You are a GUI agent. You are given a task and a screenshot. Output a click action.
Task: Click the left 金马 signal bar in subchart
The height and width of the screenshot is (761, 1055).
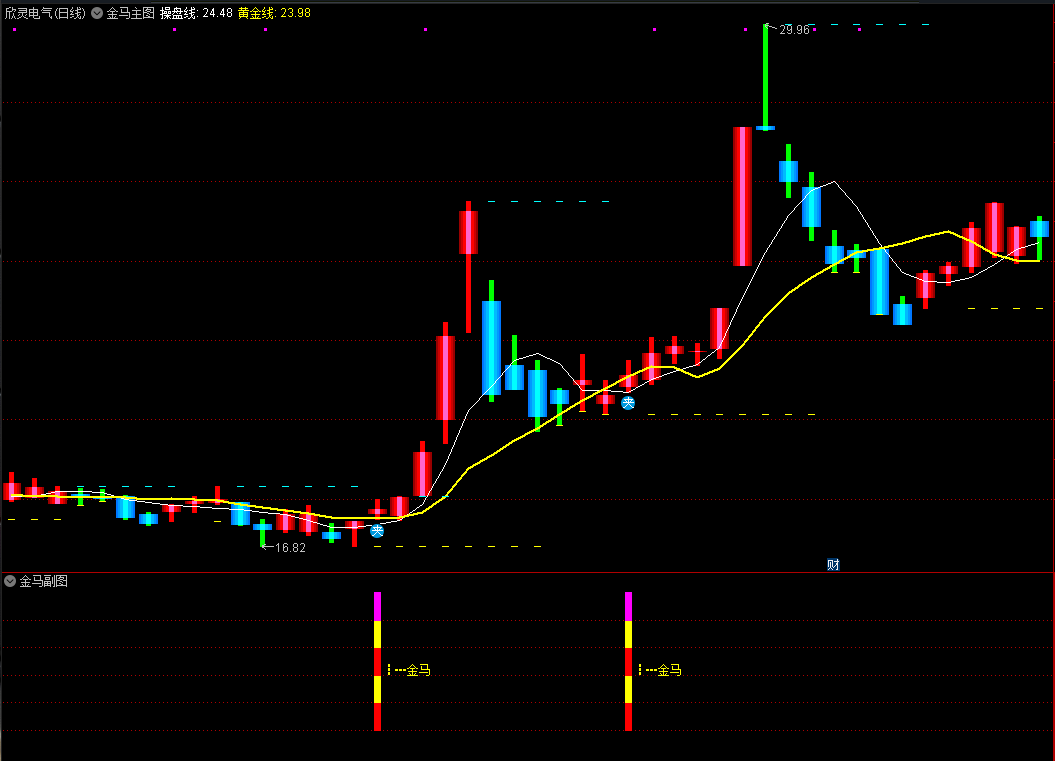pyautogui.click(x=378, y=661)
